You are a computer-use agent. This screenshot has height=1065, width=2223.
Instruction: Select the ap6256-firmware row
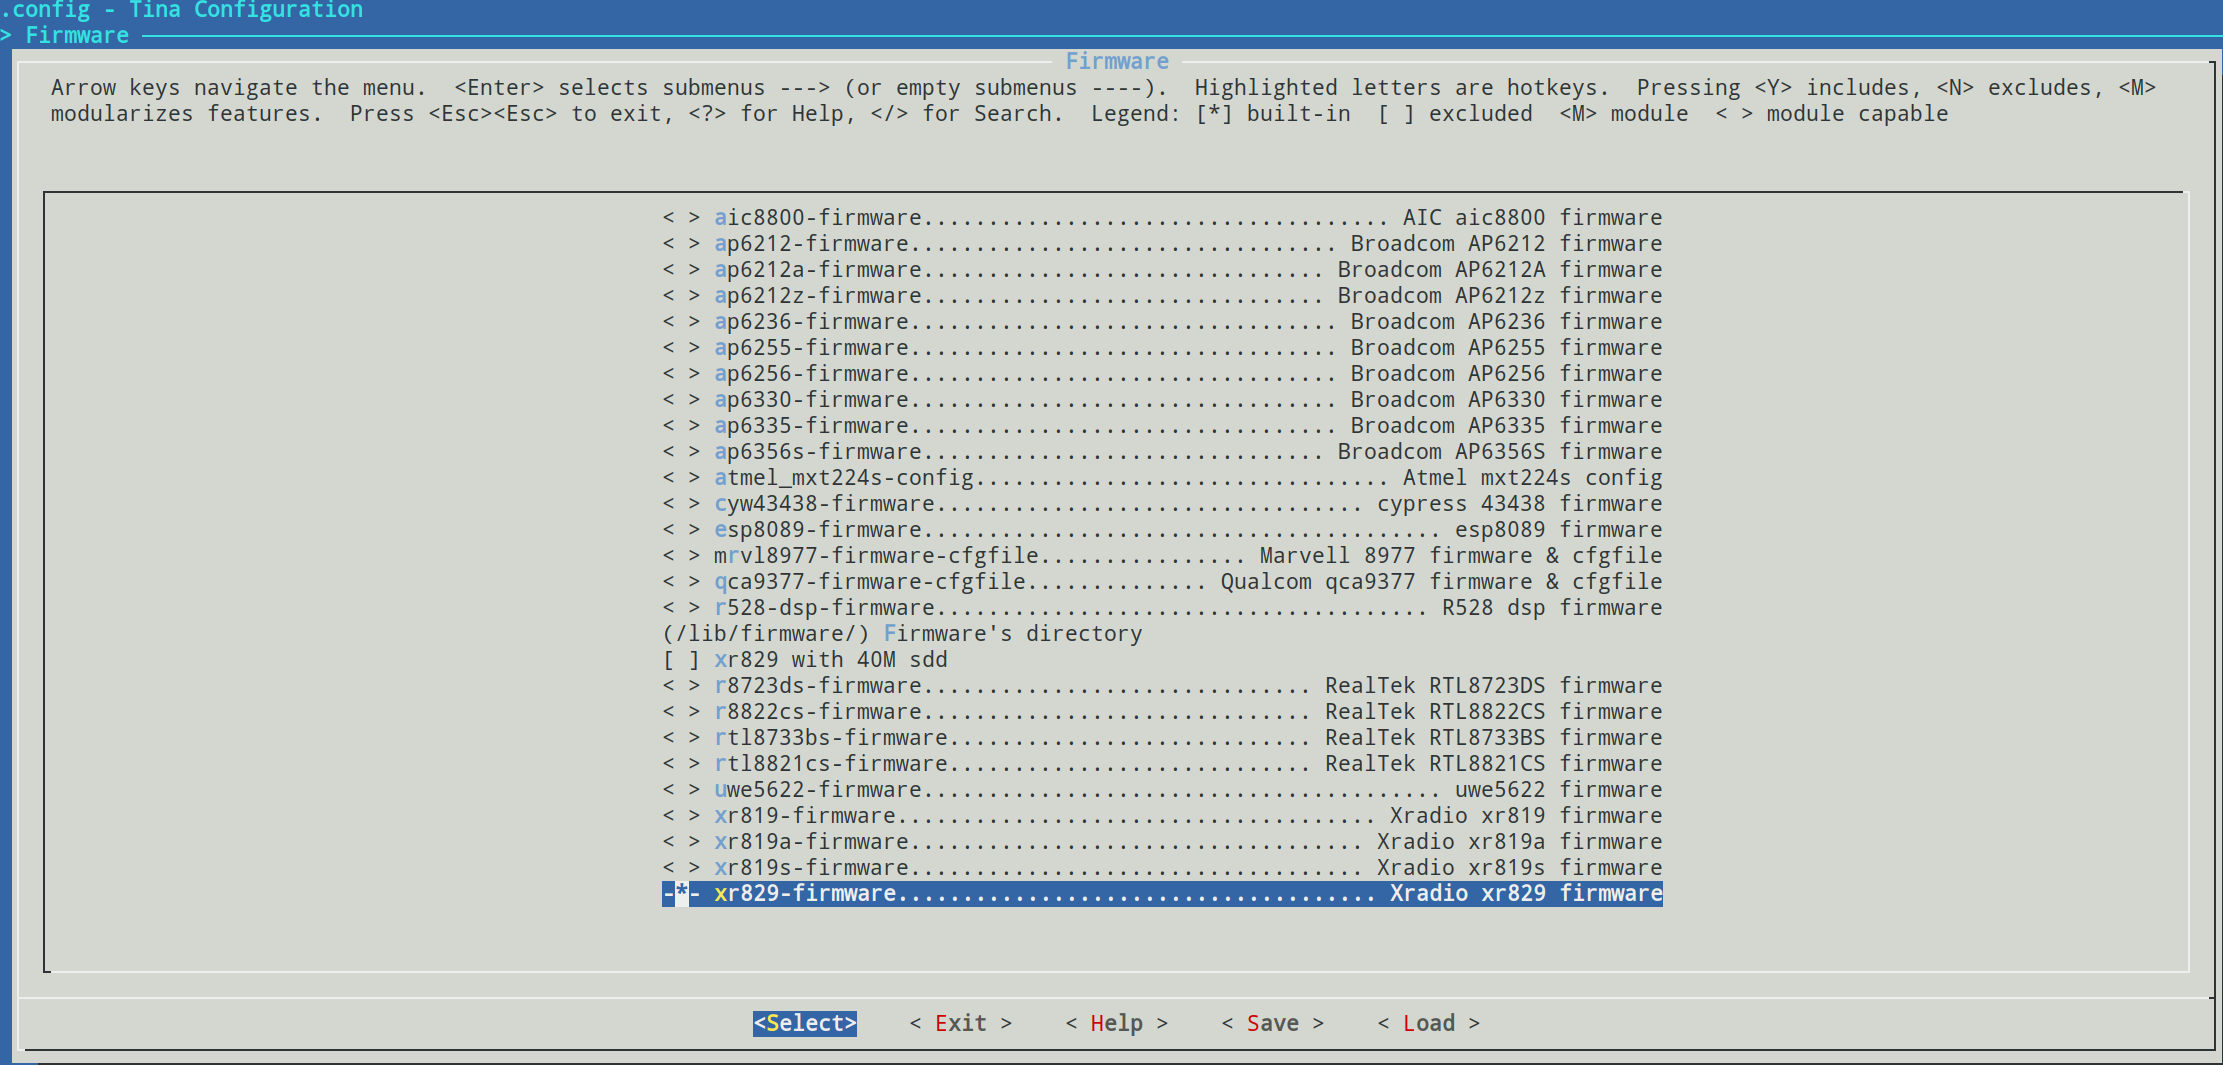pyautogui.click(x=1162, y=374)
